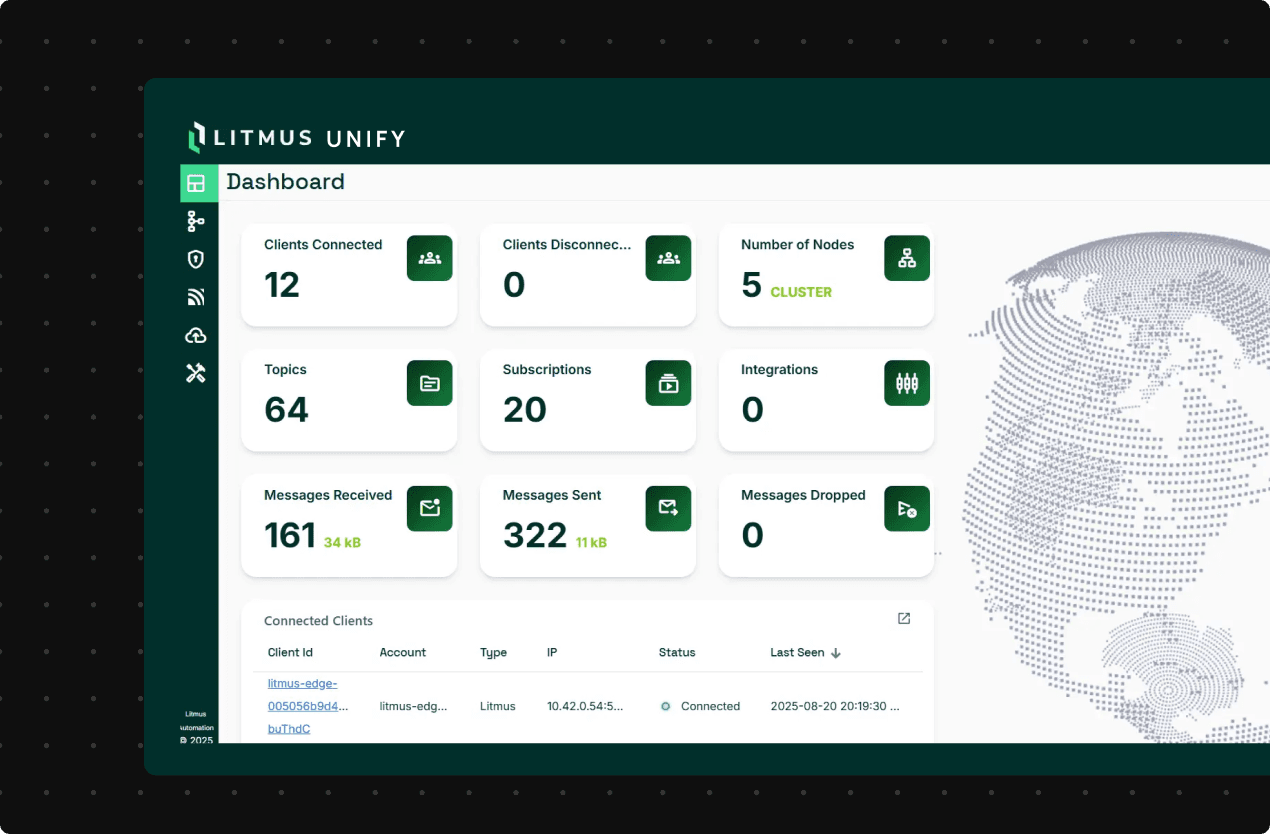Image resolution: width=1270 pixels, height=834 pixels.
Task: Click the 34 kB received size
Action: click(x=342, y=542)
